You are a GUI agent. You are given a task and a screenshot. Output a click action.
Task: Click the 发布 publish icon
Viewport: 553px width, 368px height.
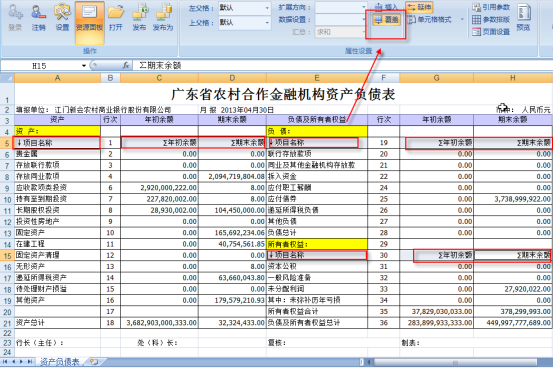(139, 18)
